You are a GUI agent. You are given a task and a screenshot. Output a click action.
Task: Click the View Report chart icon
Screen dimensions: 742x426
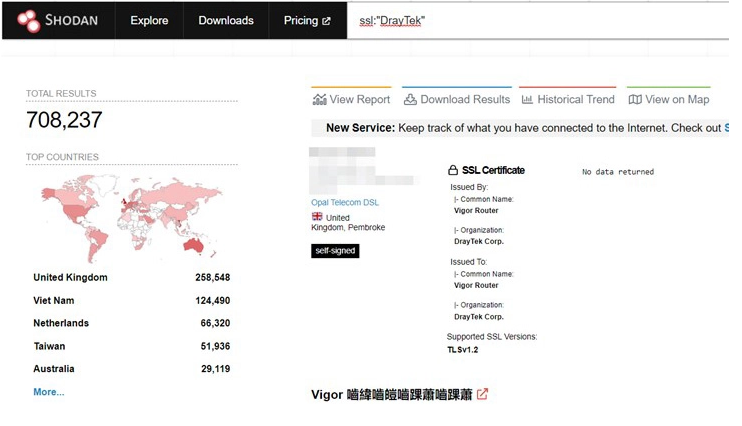pos(319,99)
